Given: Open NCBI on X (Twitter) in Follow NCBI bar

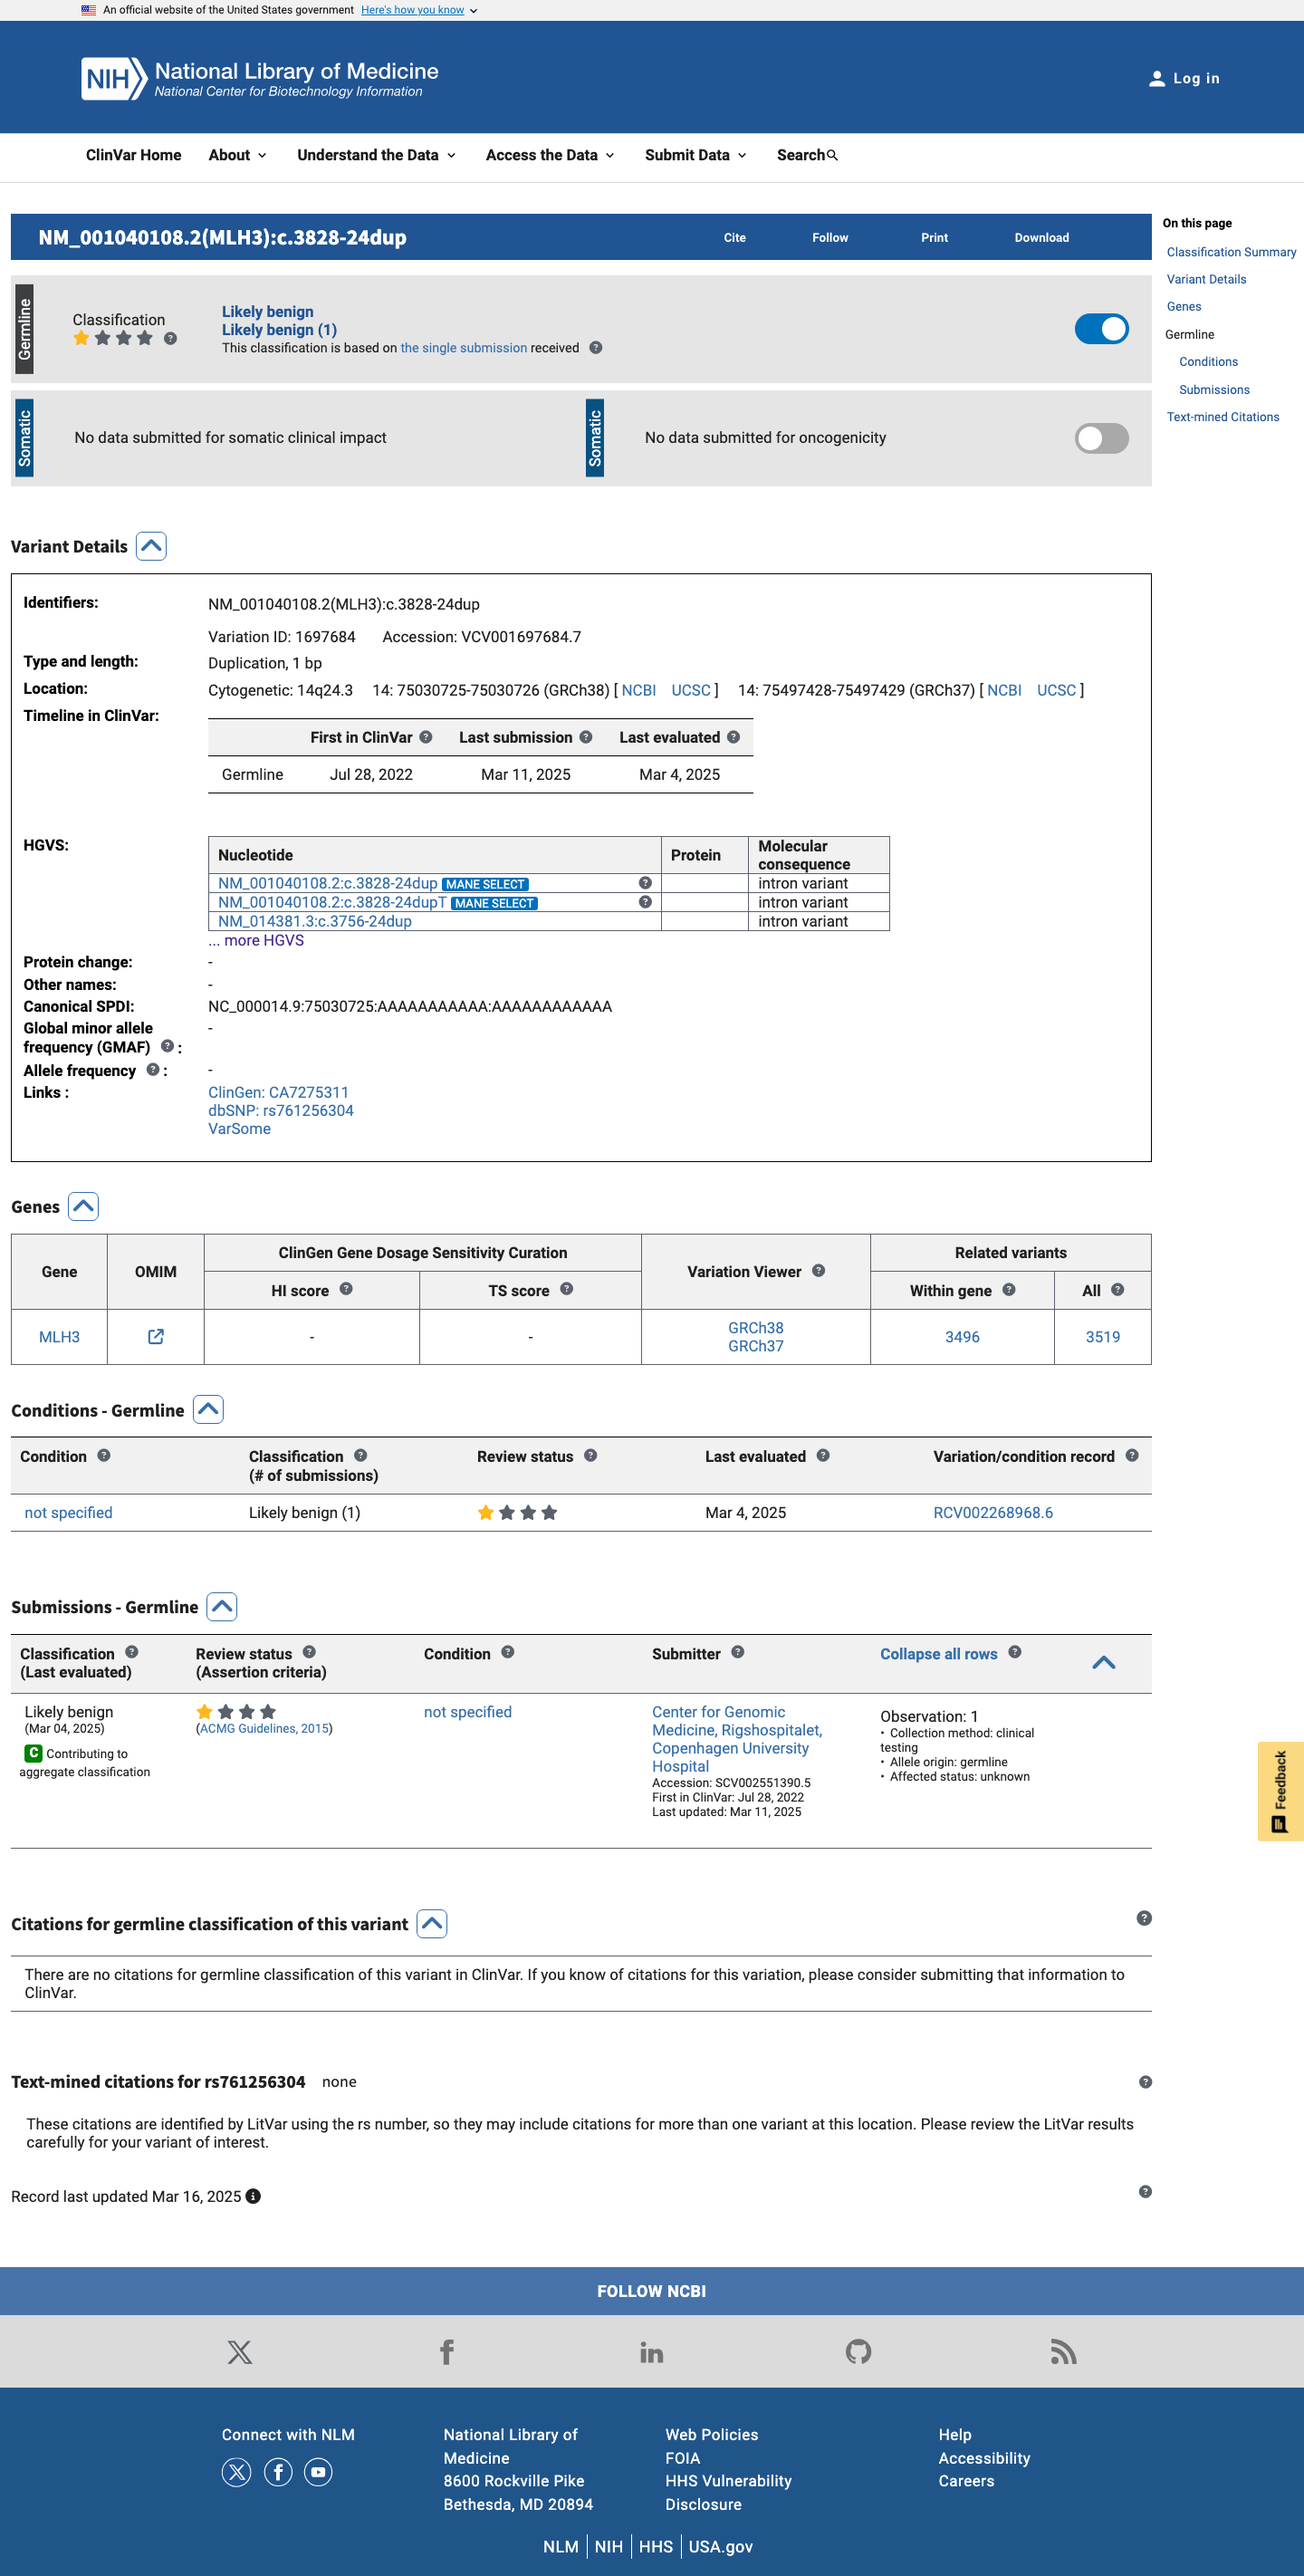Looking at the screenshot, I should pyautogui.click(x=240, y=2352).
